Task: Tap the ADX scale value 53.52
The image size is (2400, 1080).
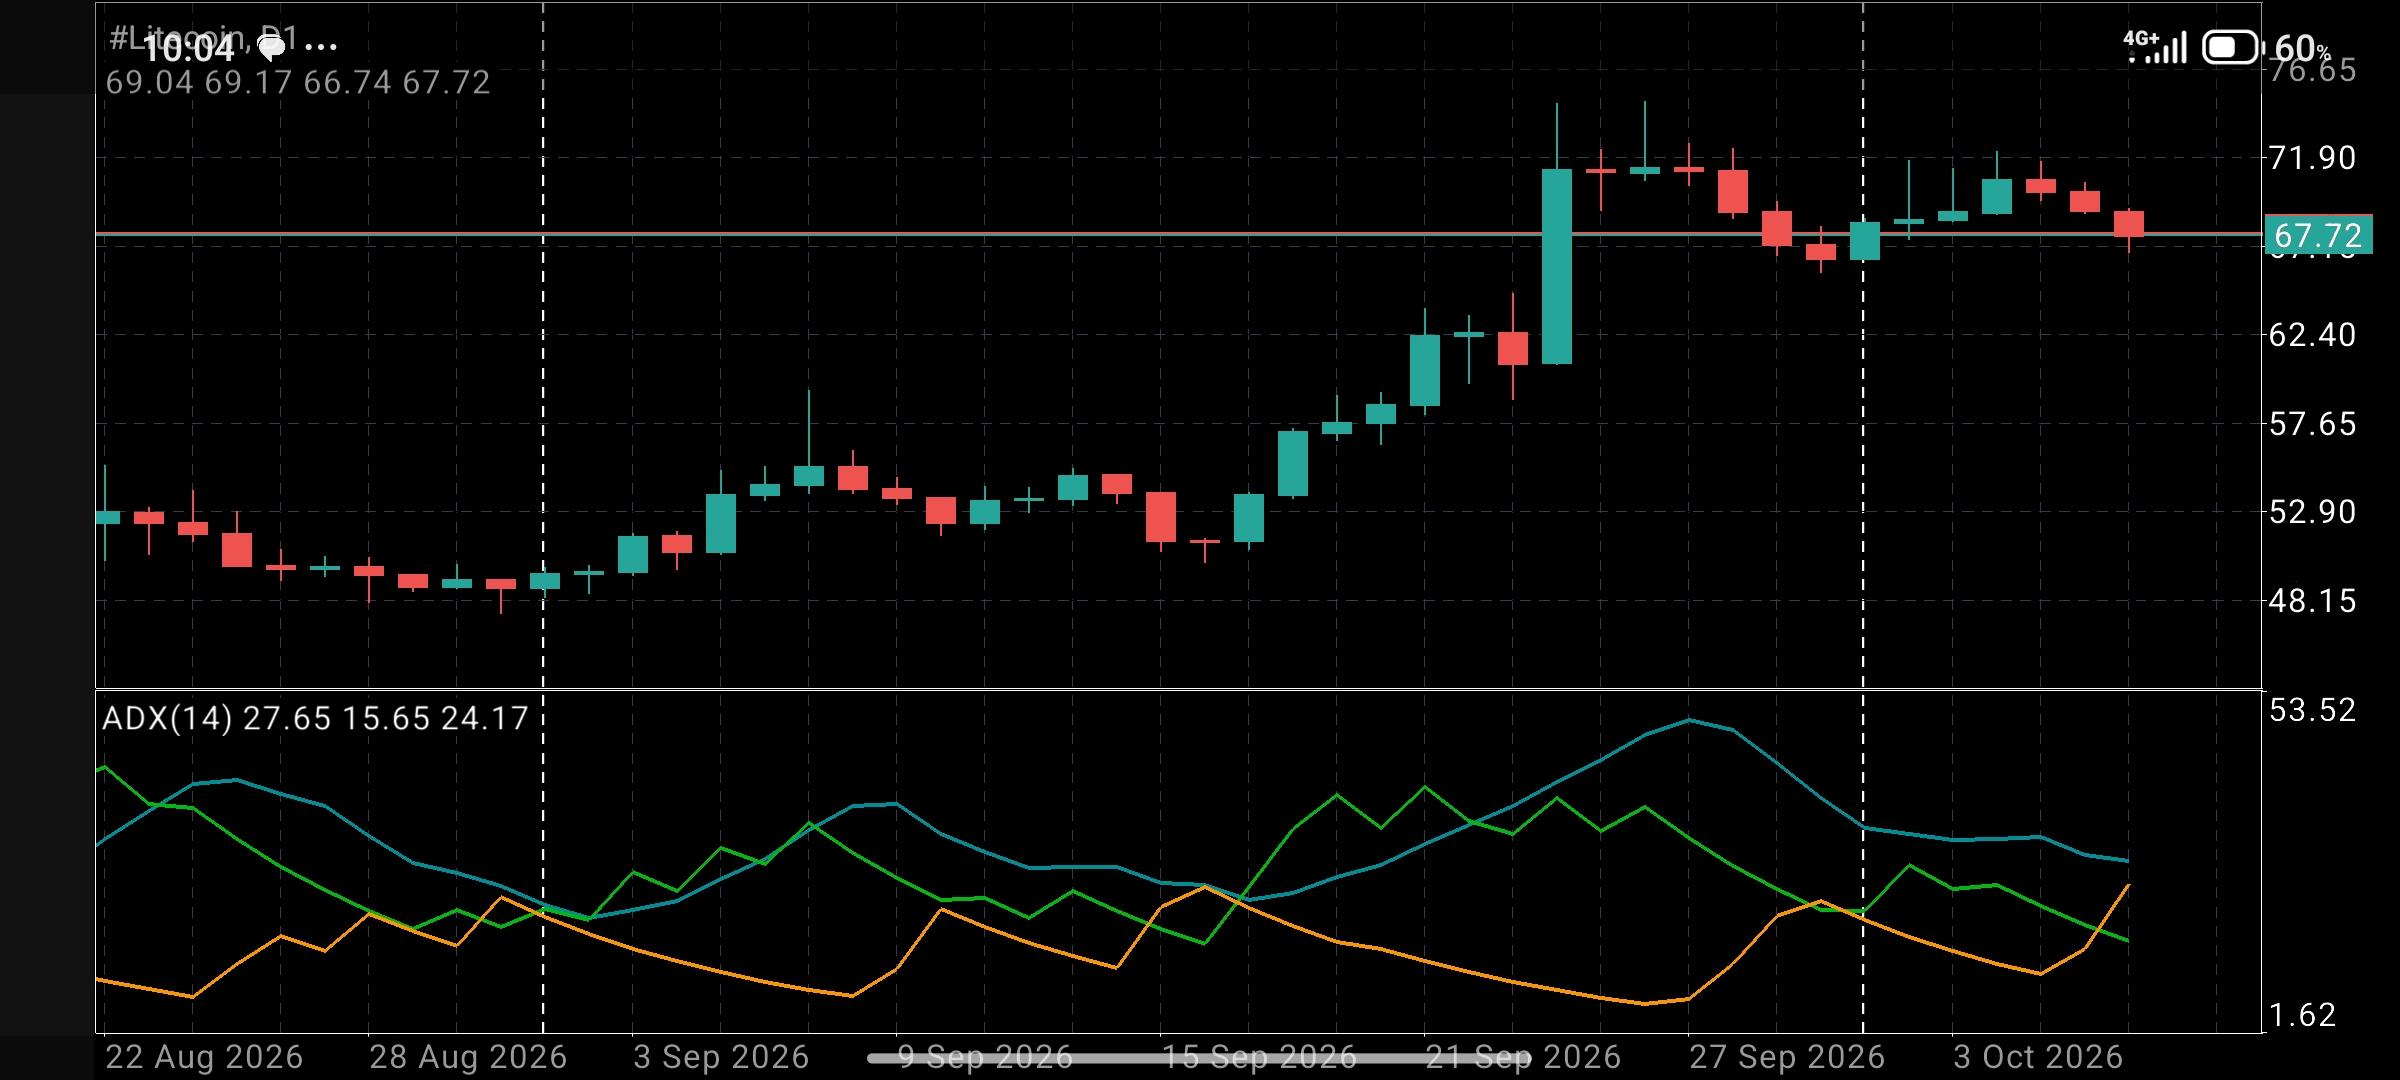Action: (x=2312, y=711)
